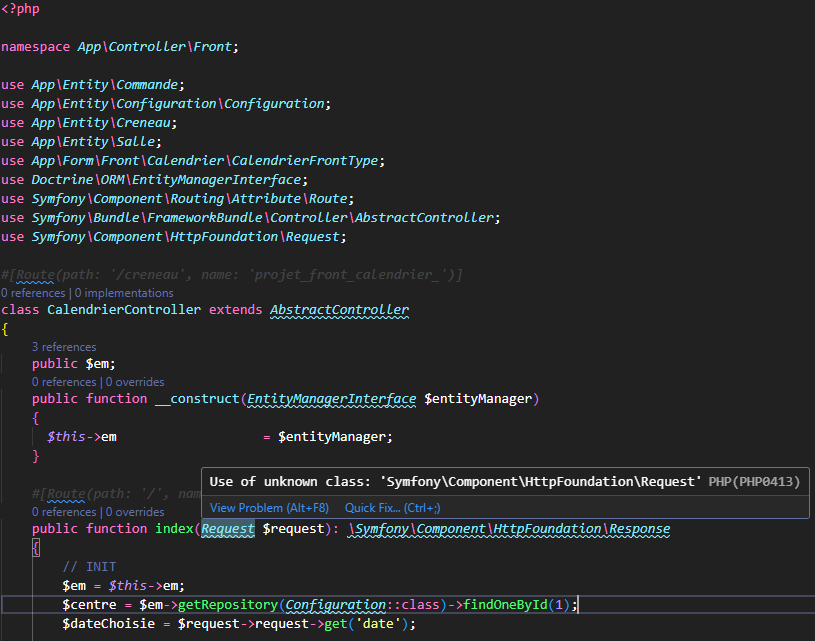The height and width of the screenshot is (641, 815).
Task: Click the 0 implementations code lens
Action: pos(124,293)
